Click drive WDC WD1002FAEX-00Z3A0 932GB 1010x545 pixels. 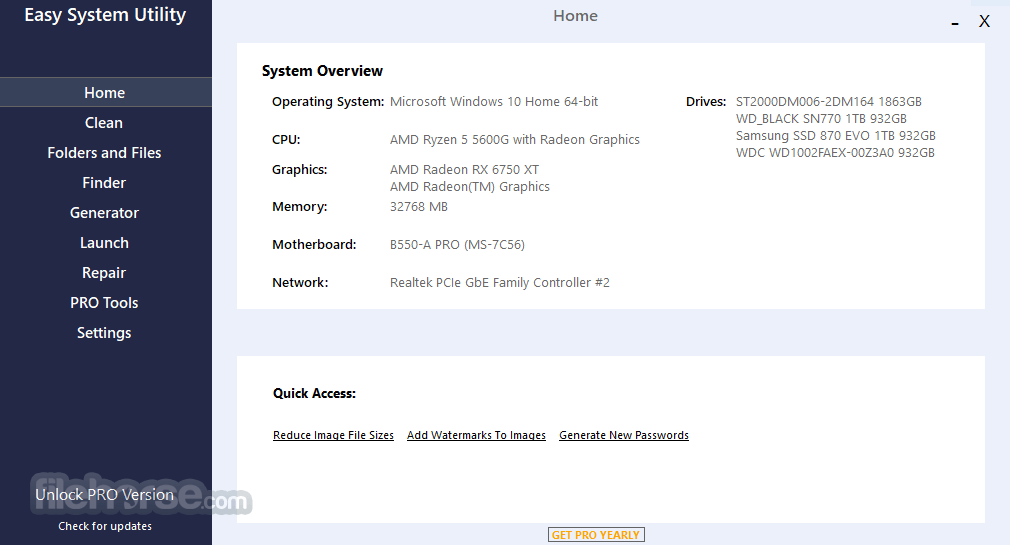pyautogui.click(x=835, y=153)
